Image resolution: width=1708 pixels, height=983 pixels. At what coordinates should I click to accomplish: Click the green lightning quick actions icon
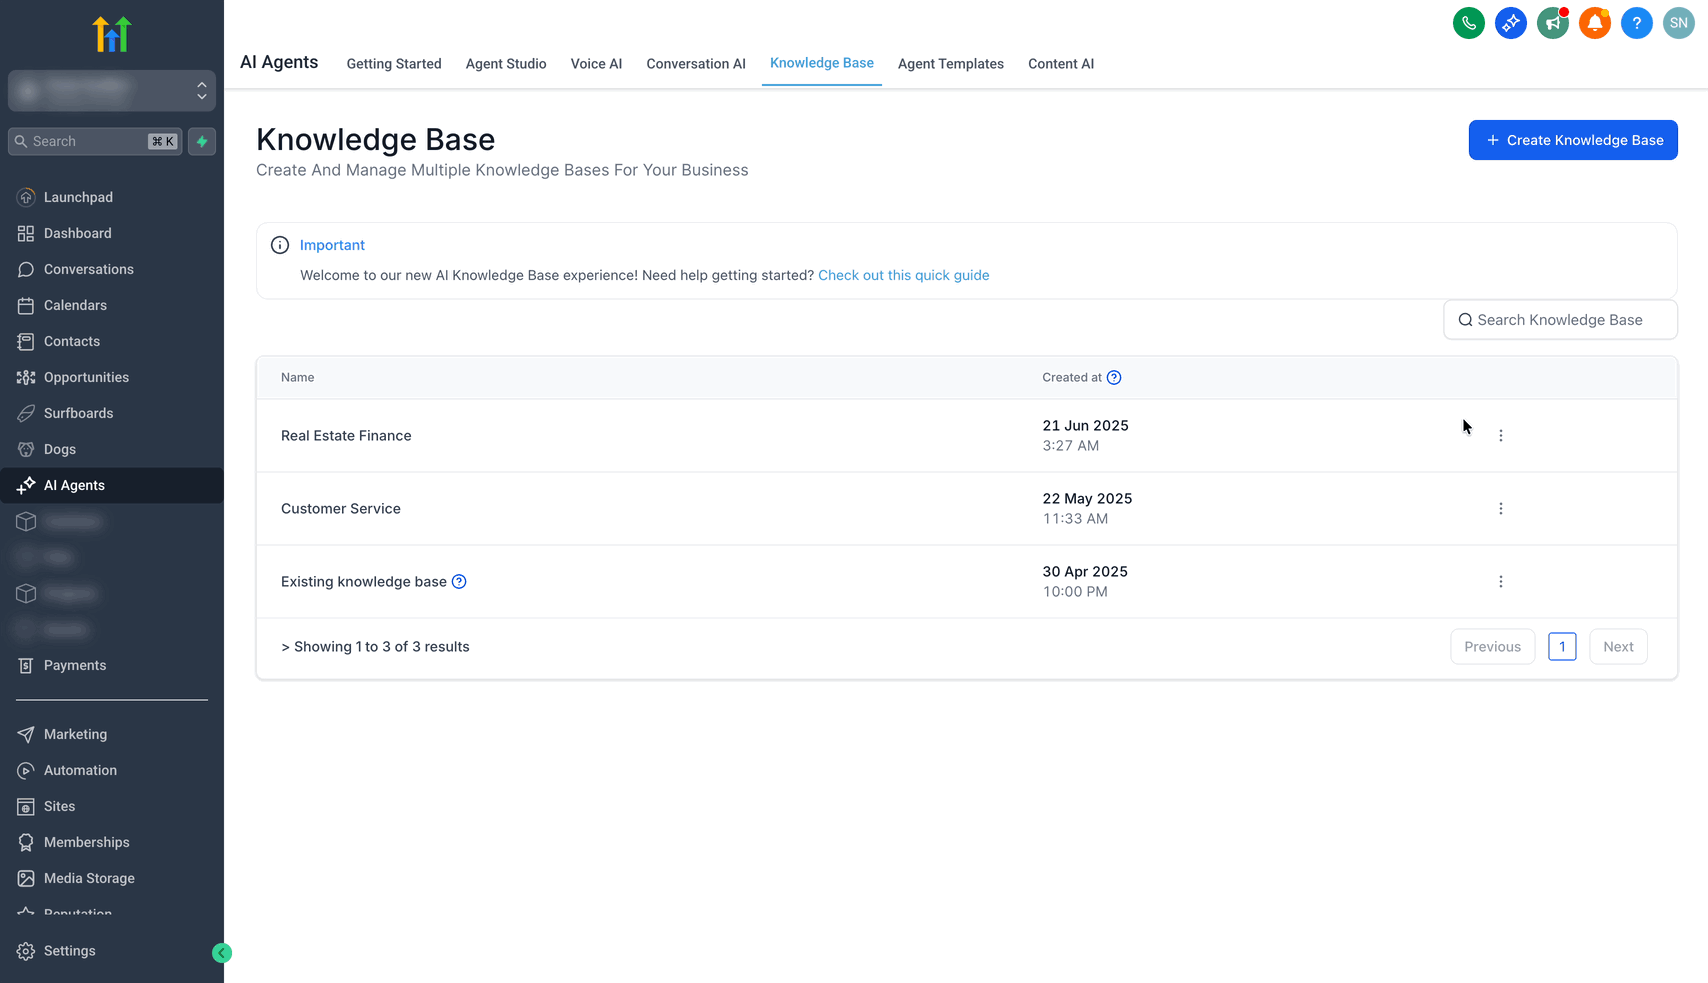point(202,142)
